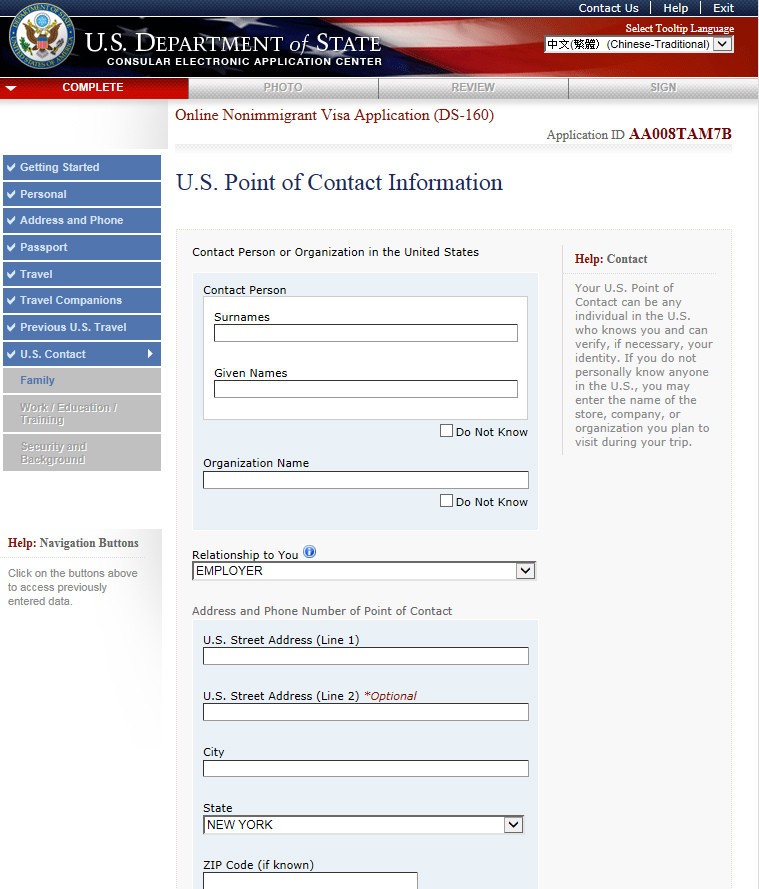This screenshot has height=889, width=759.
Task: Open the Relationship to You dropdown
Action: point(364,571)
